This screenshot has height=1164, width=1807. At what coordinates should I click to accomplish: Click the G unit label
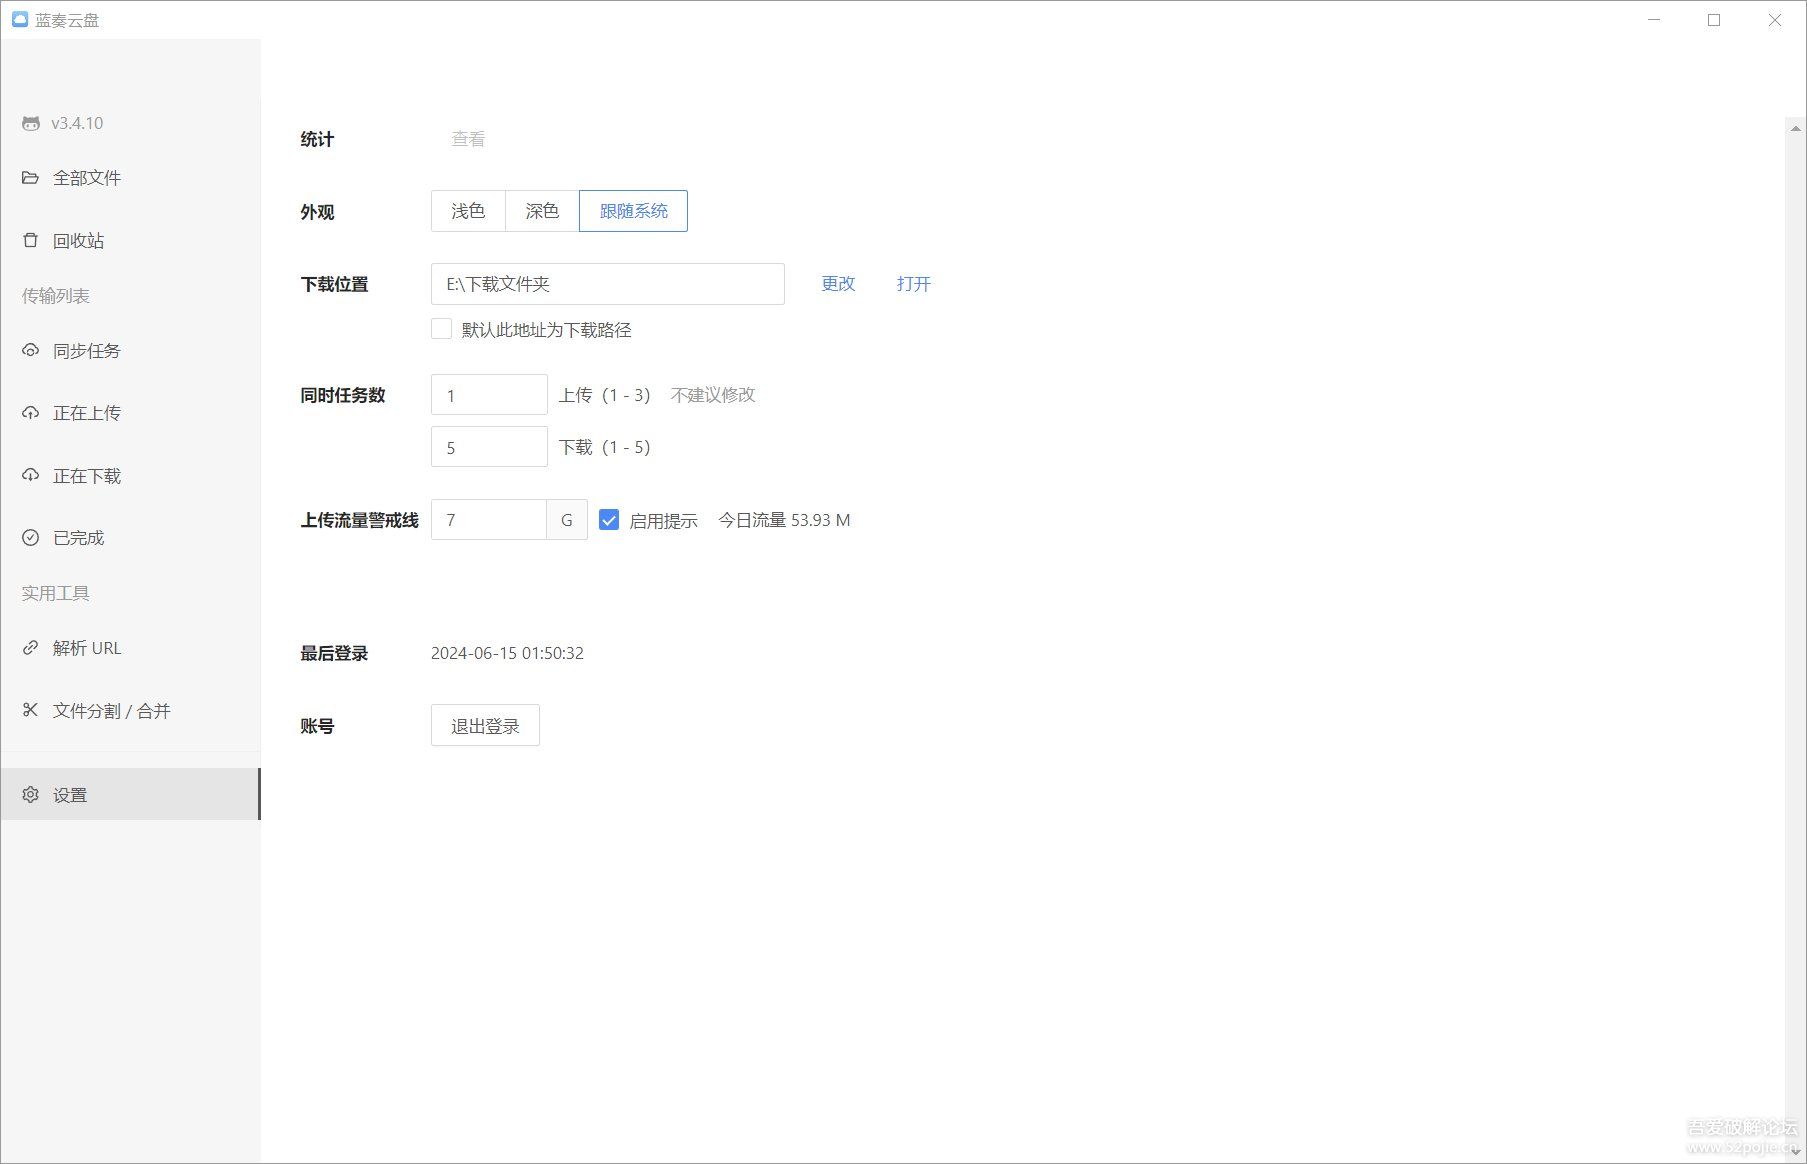(567, 520)
